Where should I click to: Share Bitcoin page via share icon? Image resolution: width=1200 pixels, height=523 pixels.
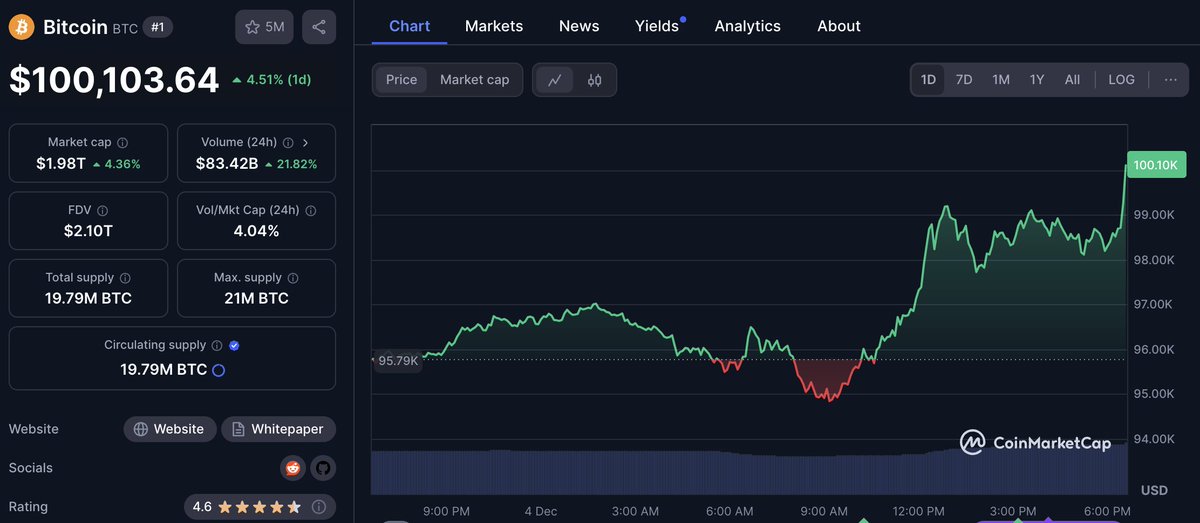click(x=318, y=27)
